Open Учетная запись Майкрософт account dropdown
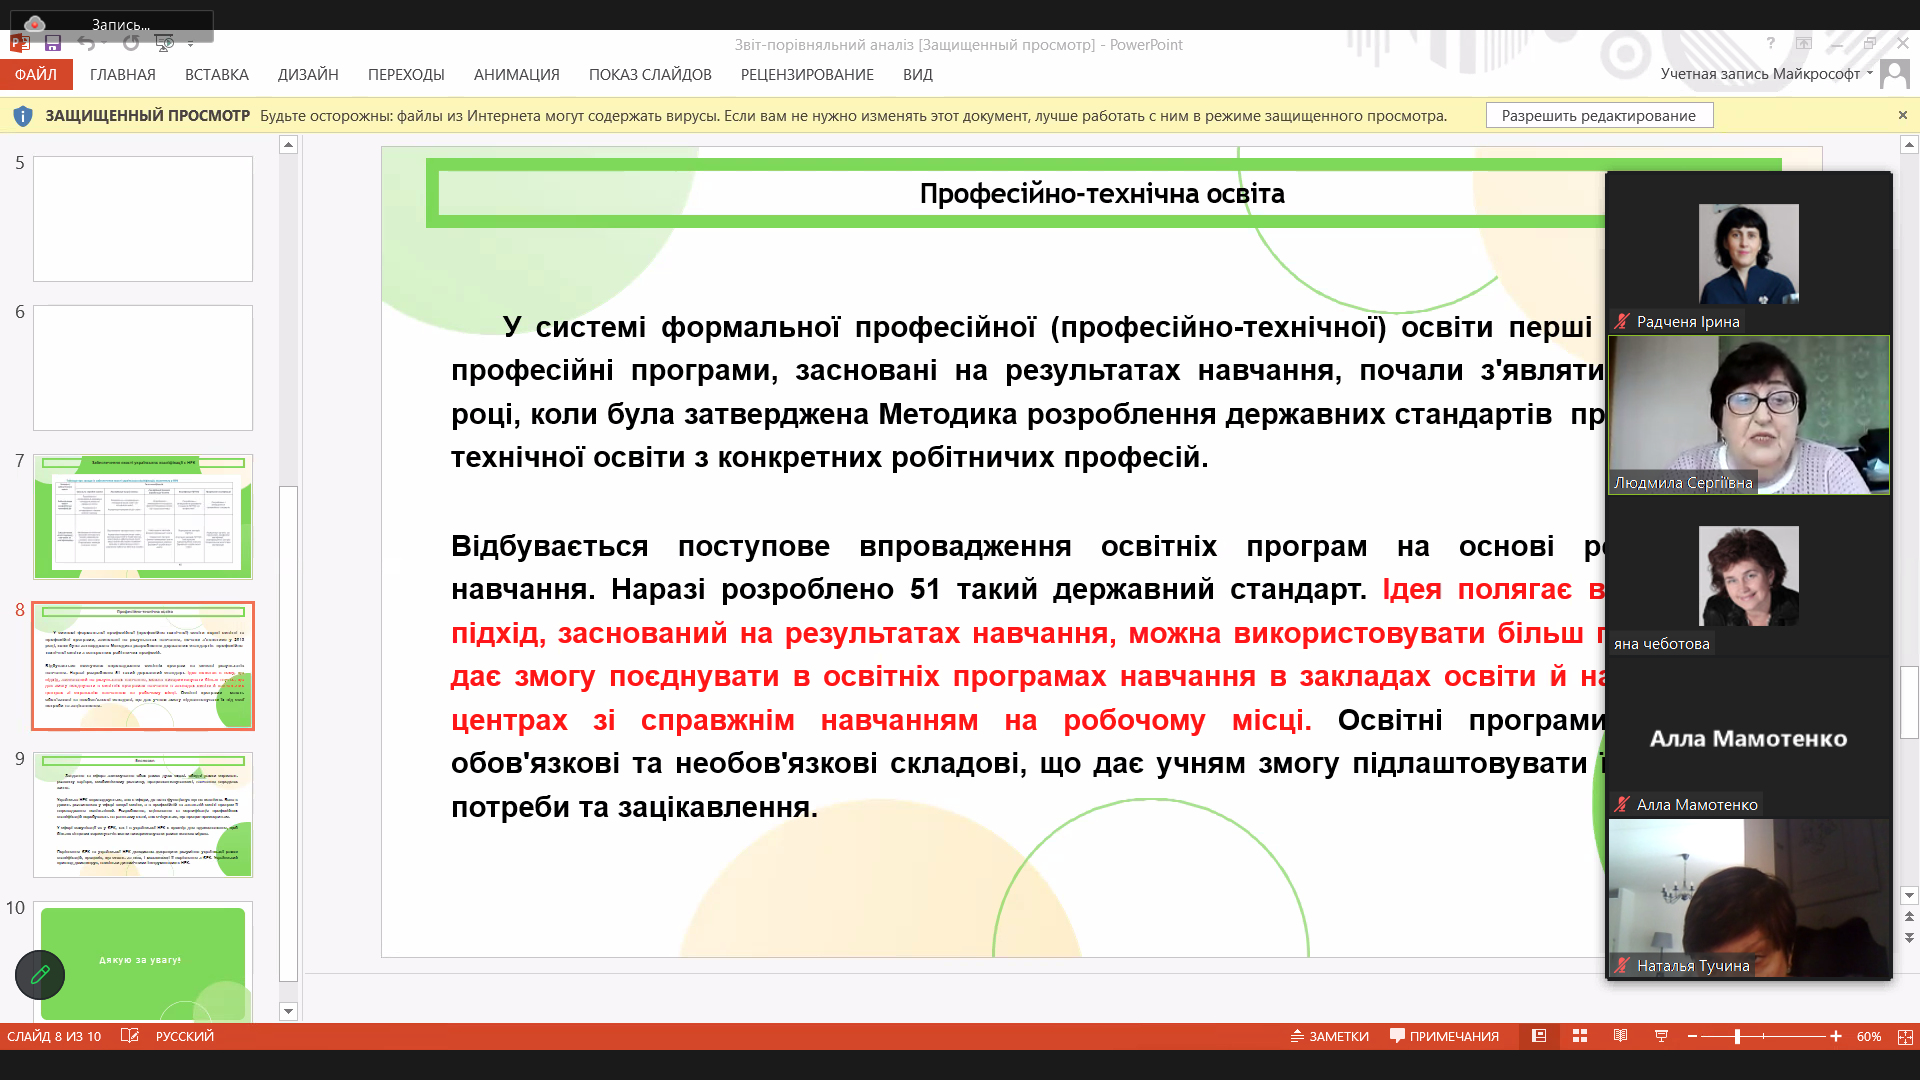The image size is (1920, 1080). click(x=1767, y=74)
